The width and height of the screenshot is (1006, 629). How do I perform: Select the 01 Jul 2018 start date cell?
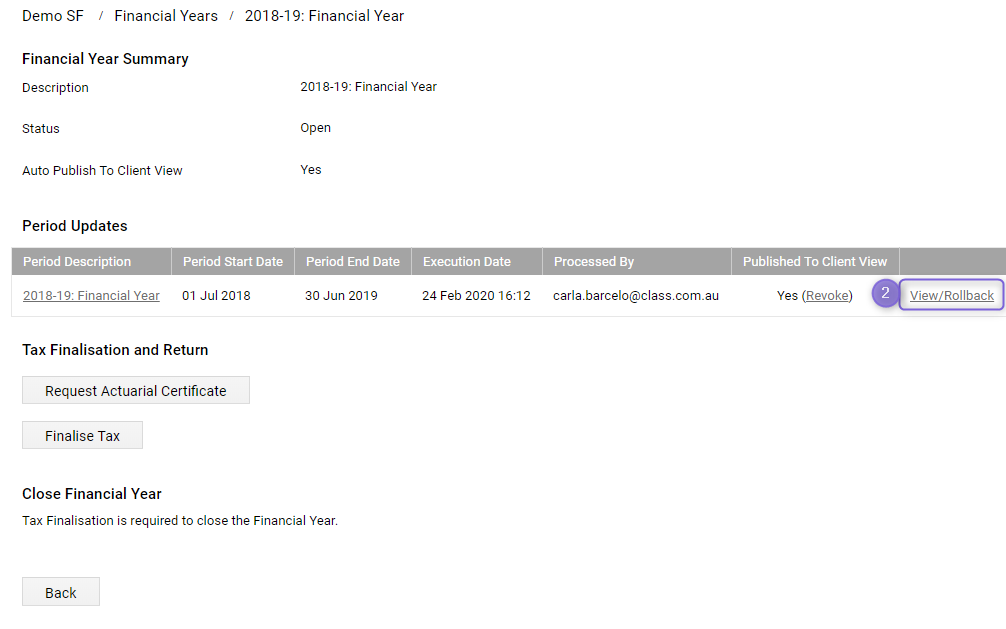[x=216, y=296]
